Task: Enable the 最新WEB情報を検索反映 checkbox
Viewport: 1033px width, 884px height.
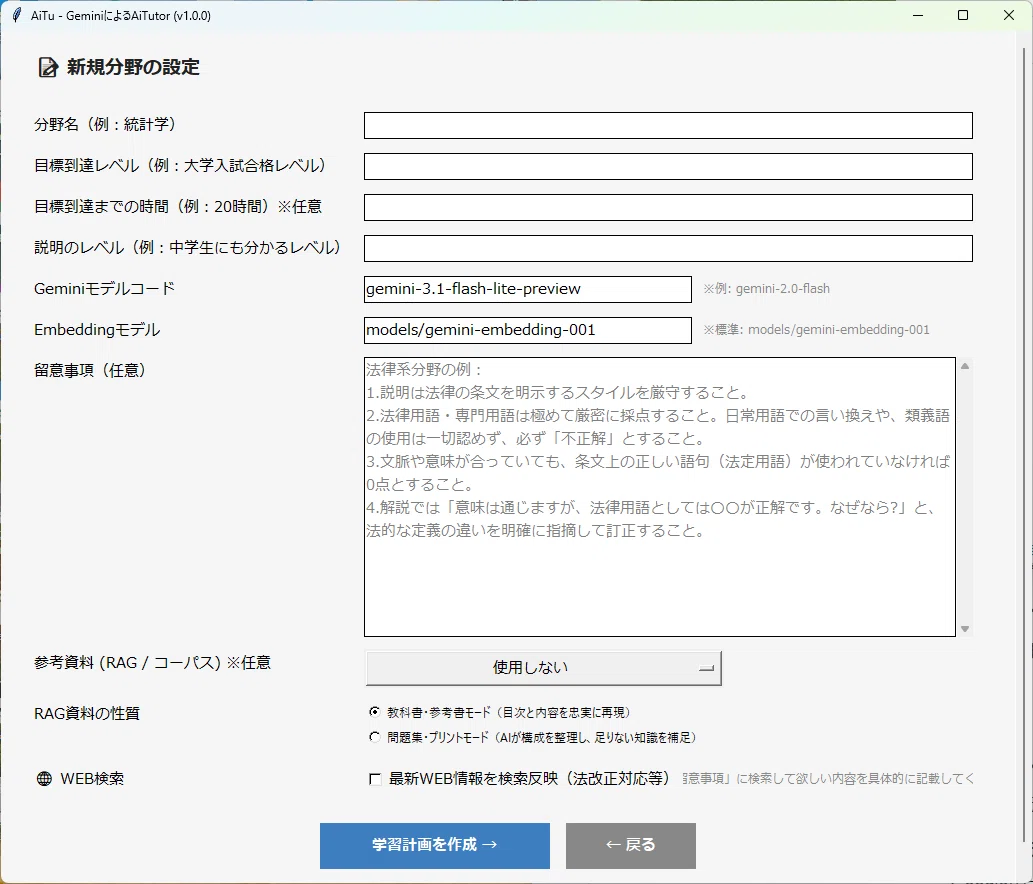Action: (x=375, y=779)
